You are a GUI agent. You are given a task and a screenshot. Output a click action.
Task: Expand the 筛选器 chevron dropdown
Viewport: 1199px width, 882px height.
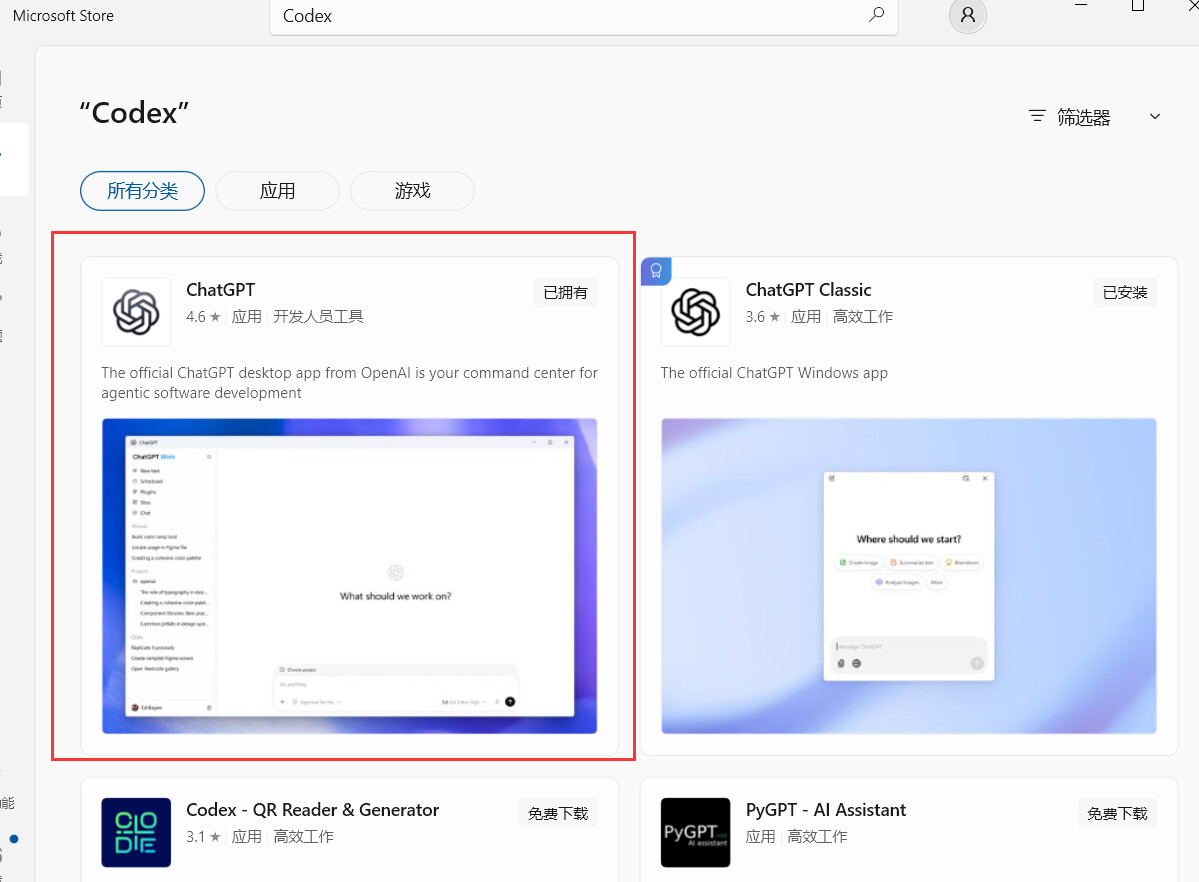[1155, 116]
